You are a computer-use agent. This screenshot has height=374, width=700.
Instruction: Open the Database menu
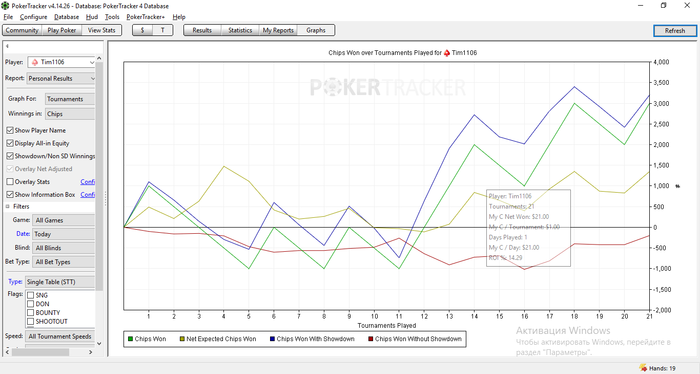(67, 17)
